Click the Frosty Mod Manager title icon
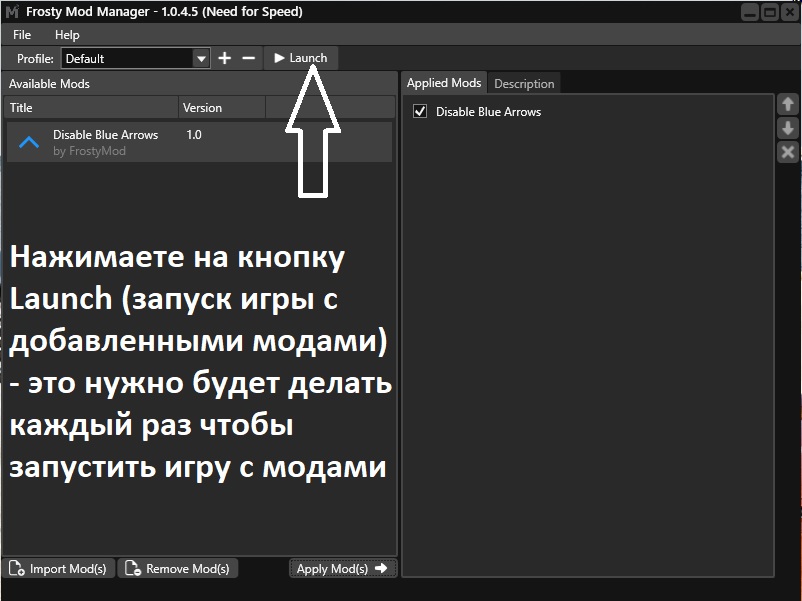The height and width of the screenshot is (601, 802). point(12,12)
